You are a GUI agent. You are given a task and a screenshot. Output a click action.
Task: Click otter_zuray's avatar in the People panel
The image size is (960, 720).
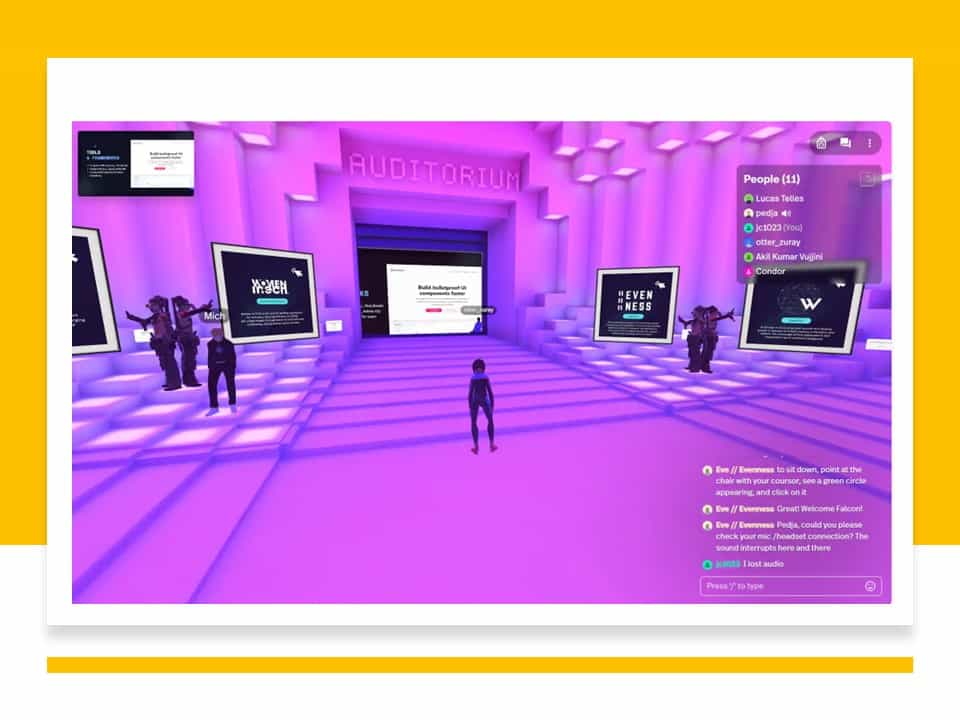[748, 242]
